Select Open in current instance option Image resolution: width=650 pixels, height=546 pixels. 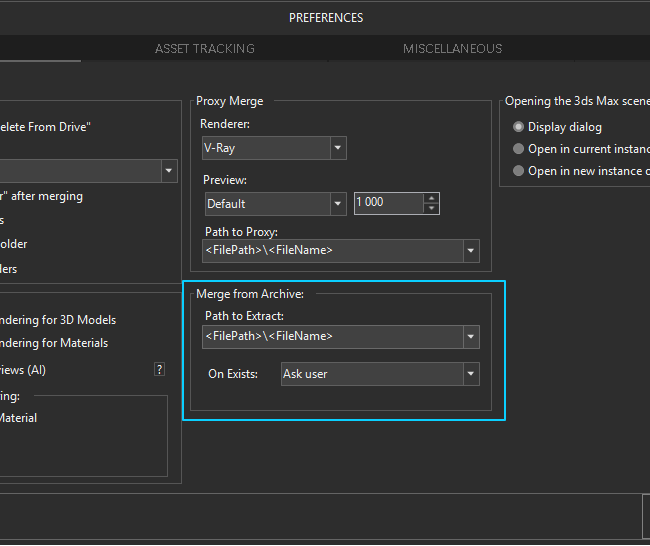(518, 149)
